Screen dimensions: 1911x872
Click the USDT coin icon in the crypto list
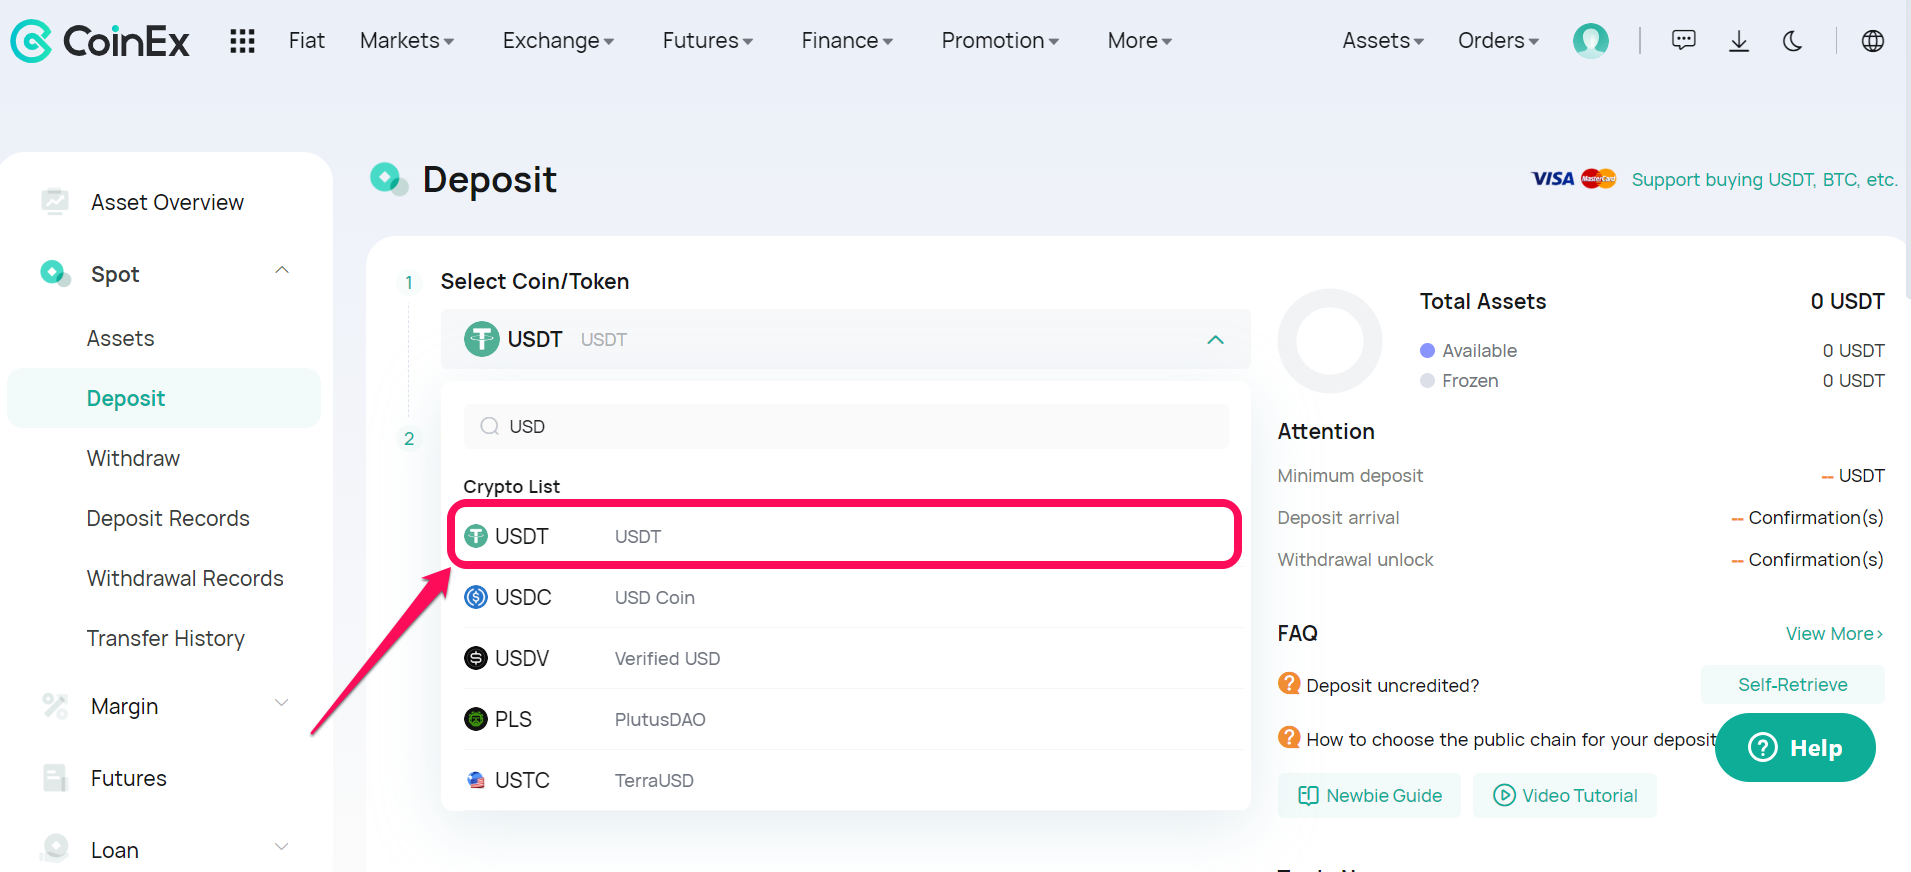tap(476, 536)
